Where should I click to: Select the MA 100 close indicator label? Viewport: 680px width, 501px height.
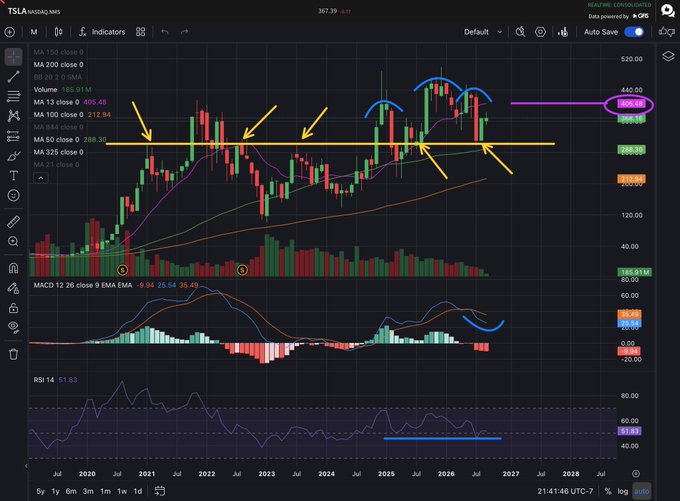(58, 115)
